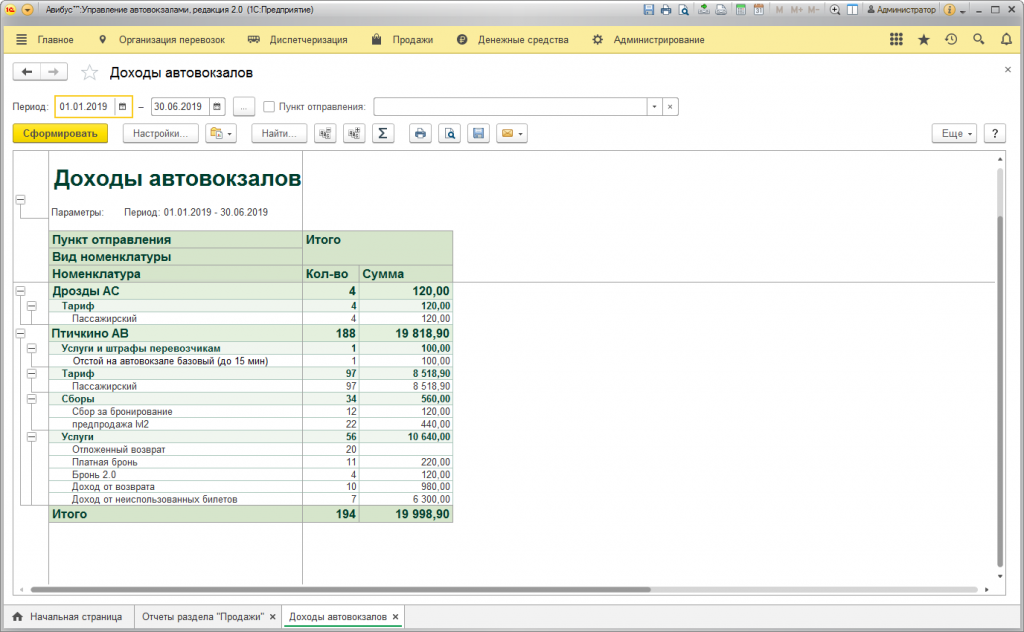This screenshot has height=632, width=1024.
Task: Collapse the Птичкино АВ group
Action: pyautogui.click(x=20, y=333)
